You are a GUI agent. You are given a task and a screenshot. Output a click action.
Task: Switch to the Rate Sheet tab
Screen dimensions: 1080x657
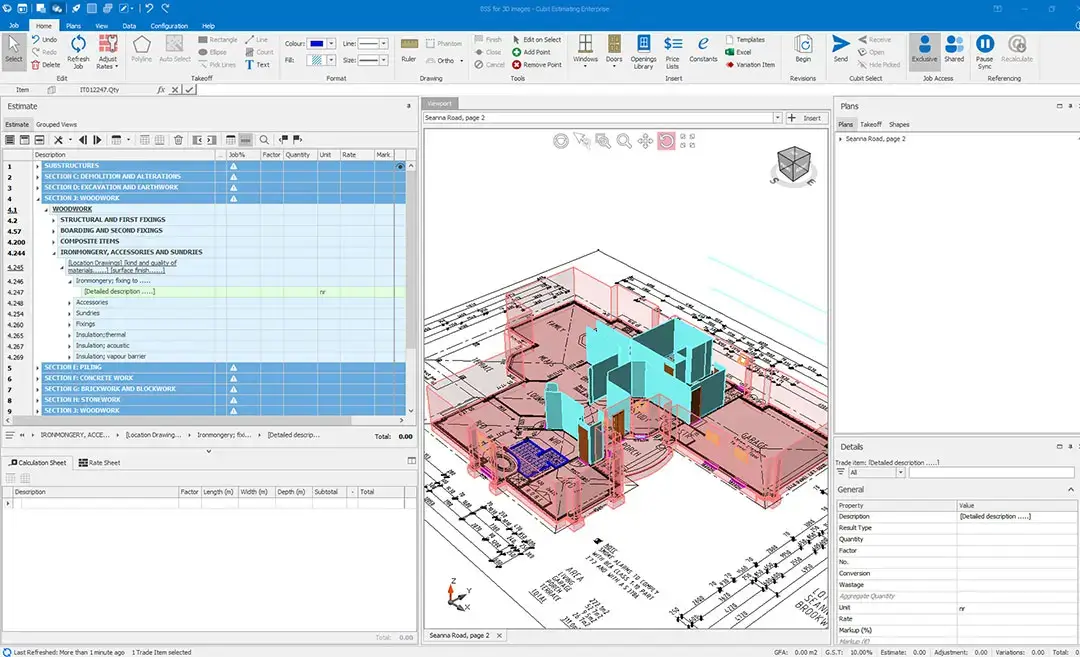(x=100, y=463)
